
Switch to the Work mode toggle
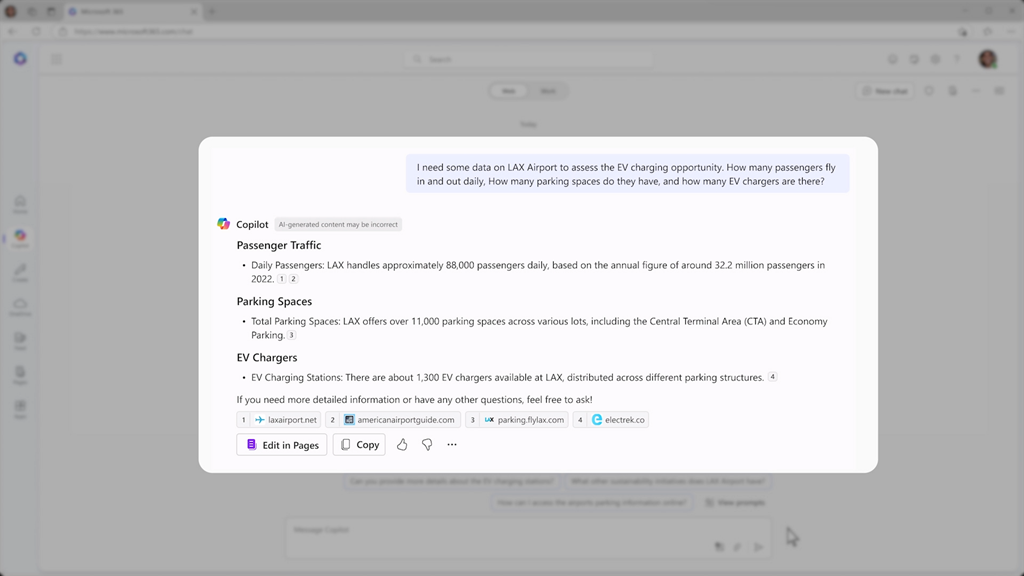(548, 91)
